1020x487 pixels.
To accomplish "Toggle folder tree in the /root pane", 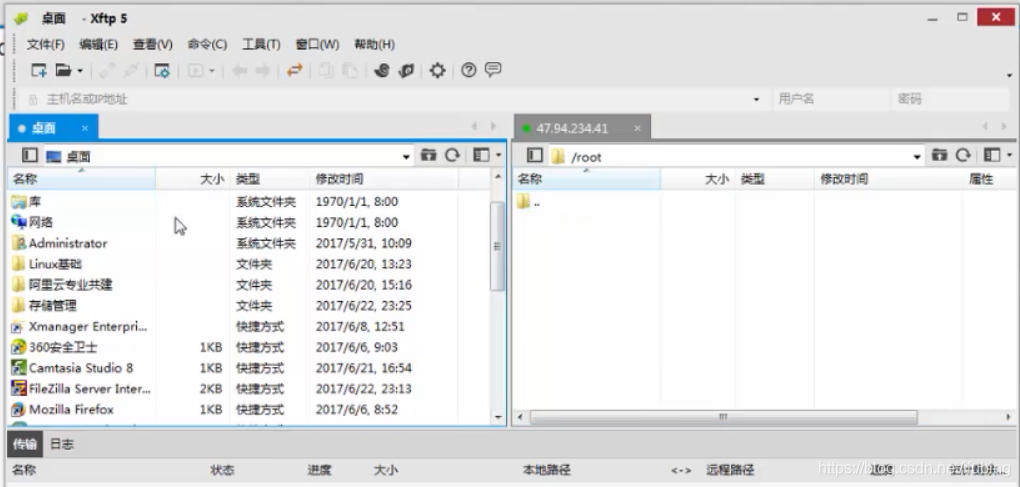I will 535,155.
